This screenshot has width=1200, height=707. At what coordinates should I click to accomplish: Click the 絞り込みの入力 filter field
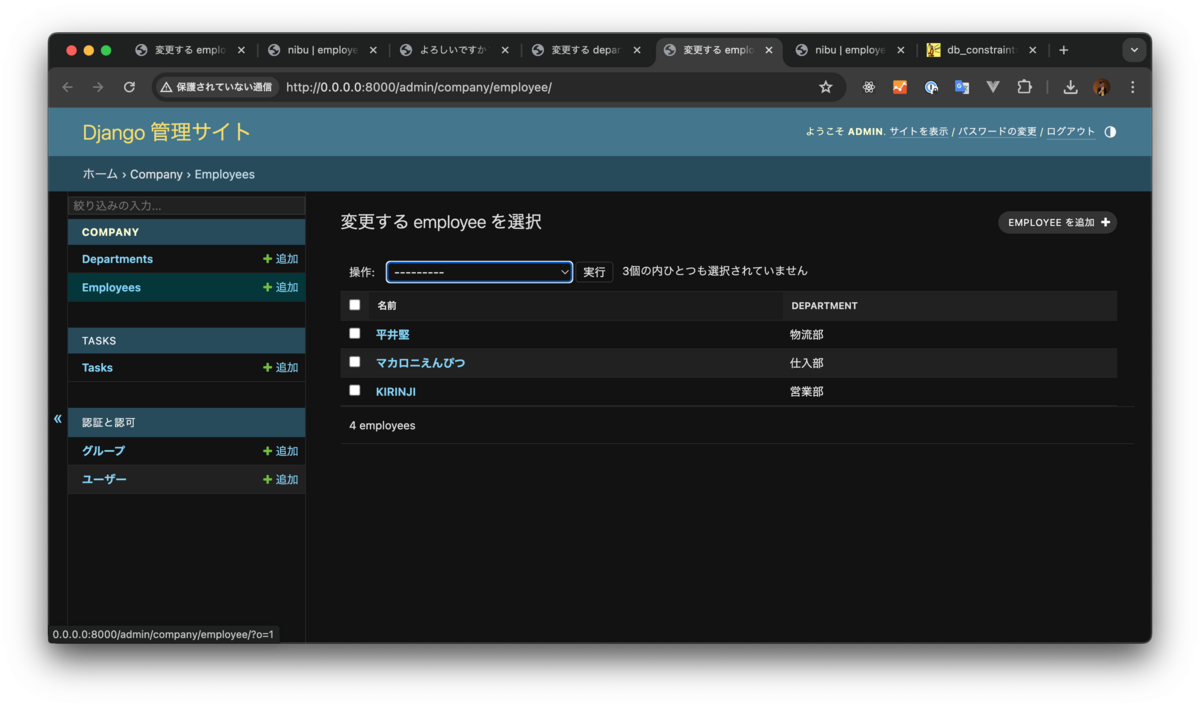point(186,204)
